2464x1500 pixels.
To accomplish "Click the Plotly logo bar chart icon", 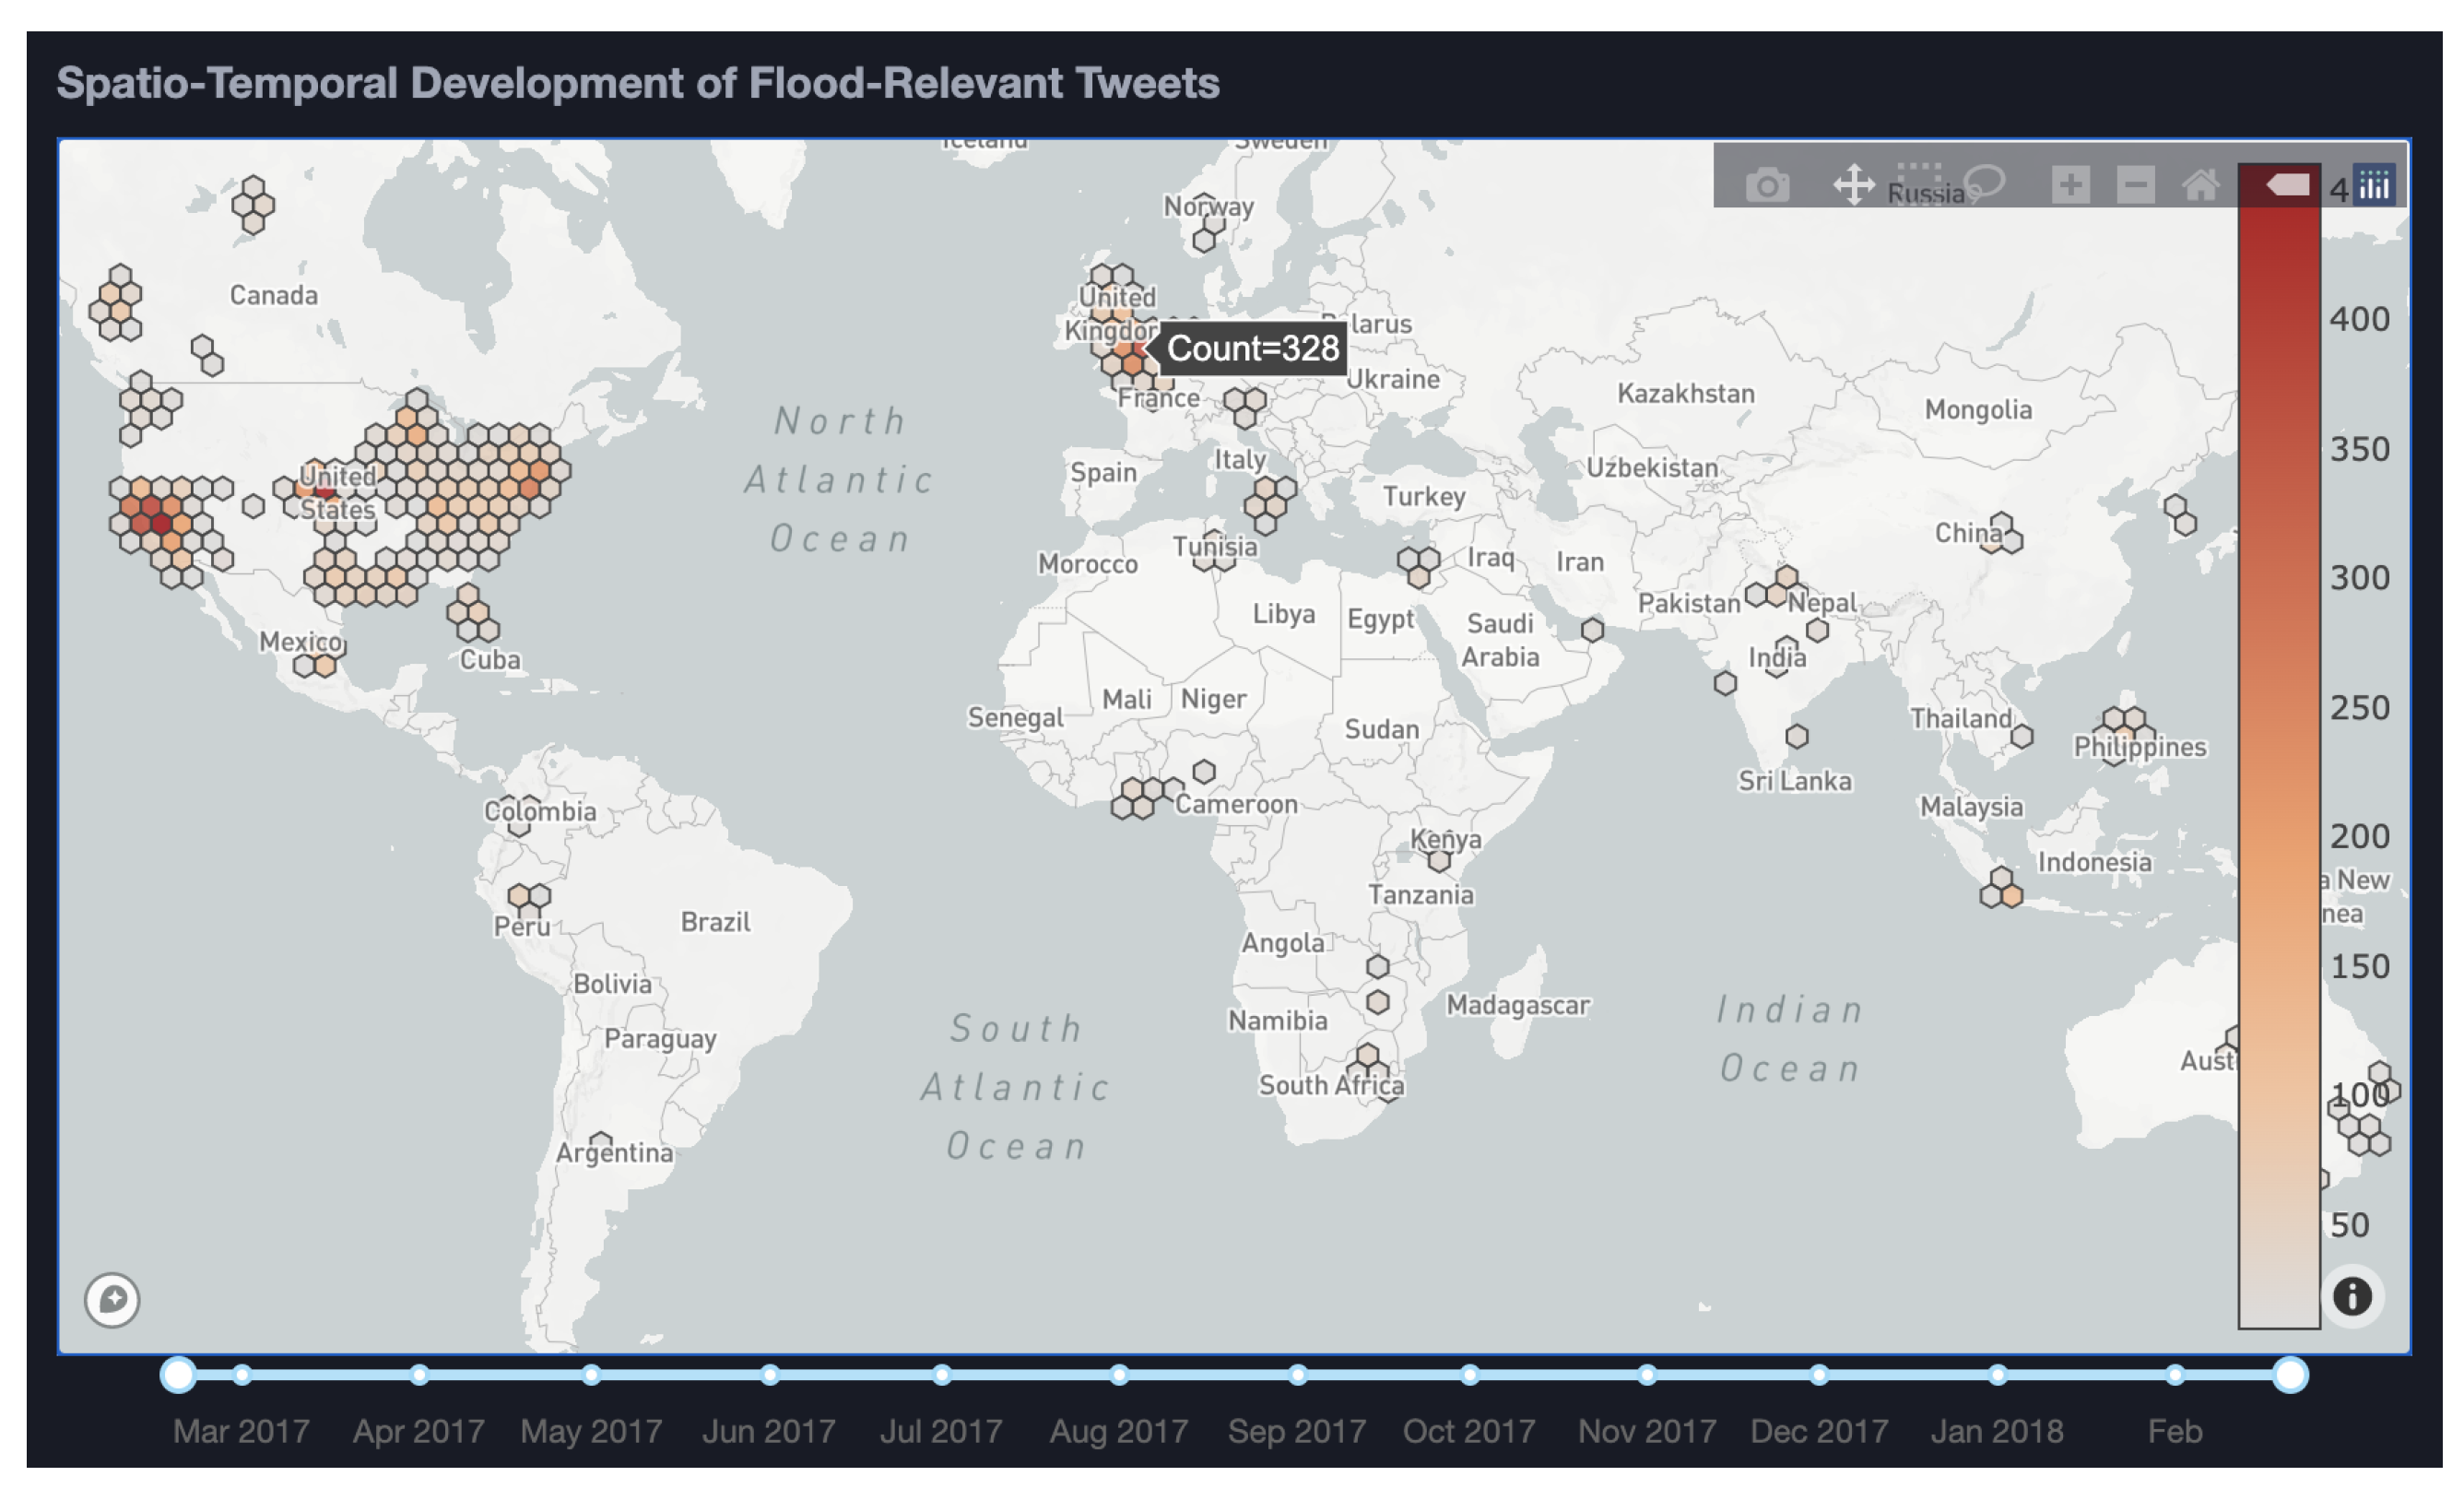I will (x=2374, y=185).
